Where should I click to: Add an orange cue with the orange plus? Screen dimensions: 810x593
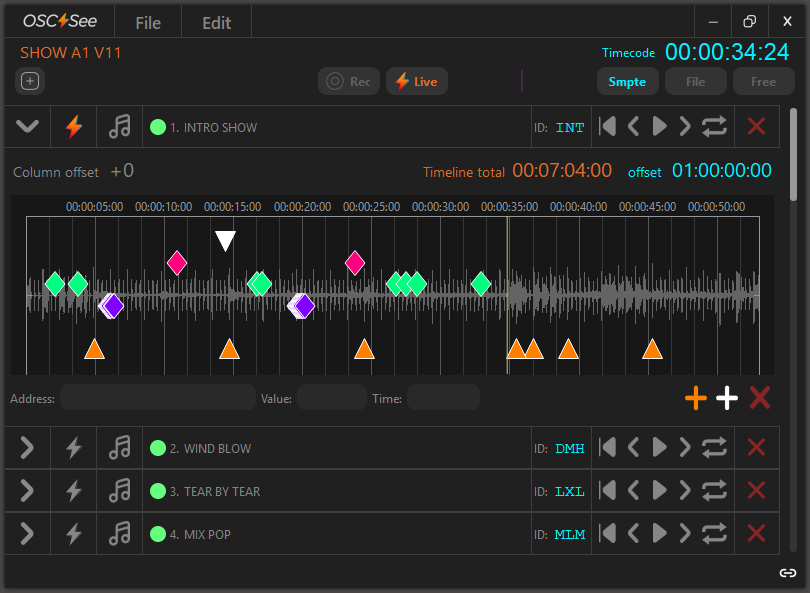[696, 398]
